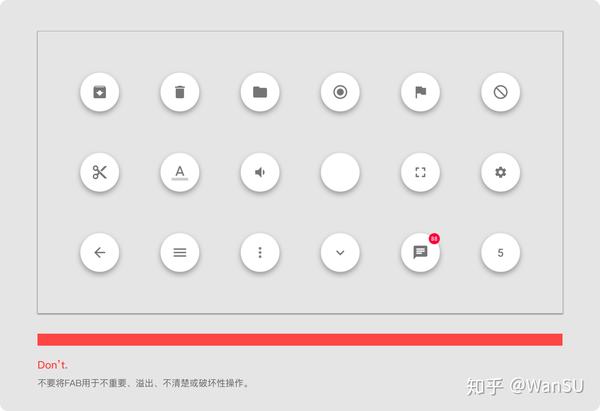
Task: Click the trash can delete button
Action: pyautogui.click(x=180, y=92)
